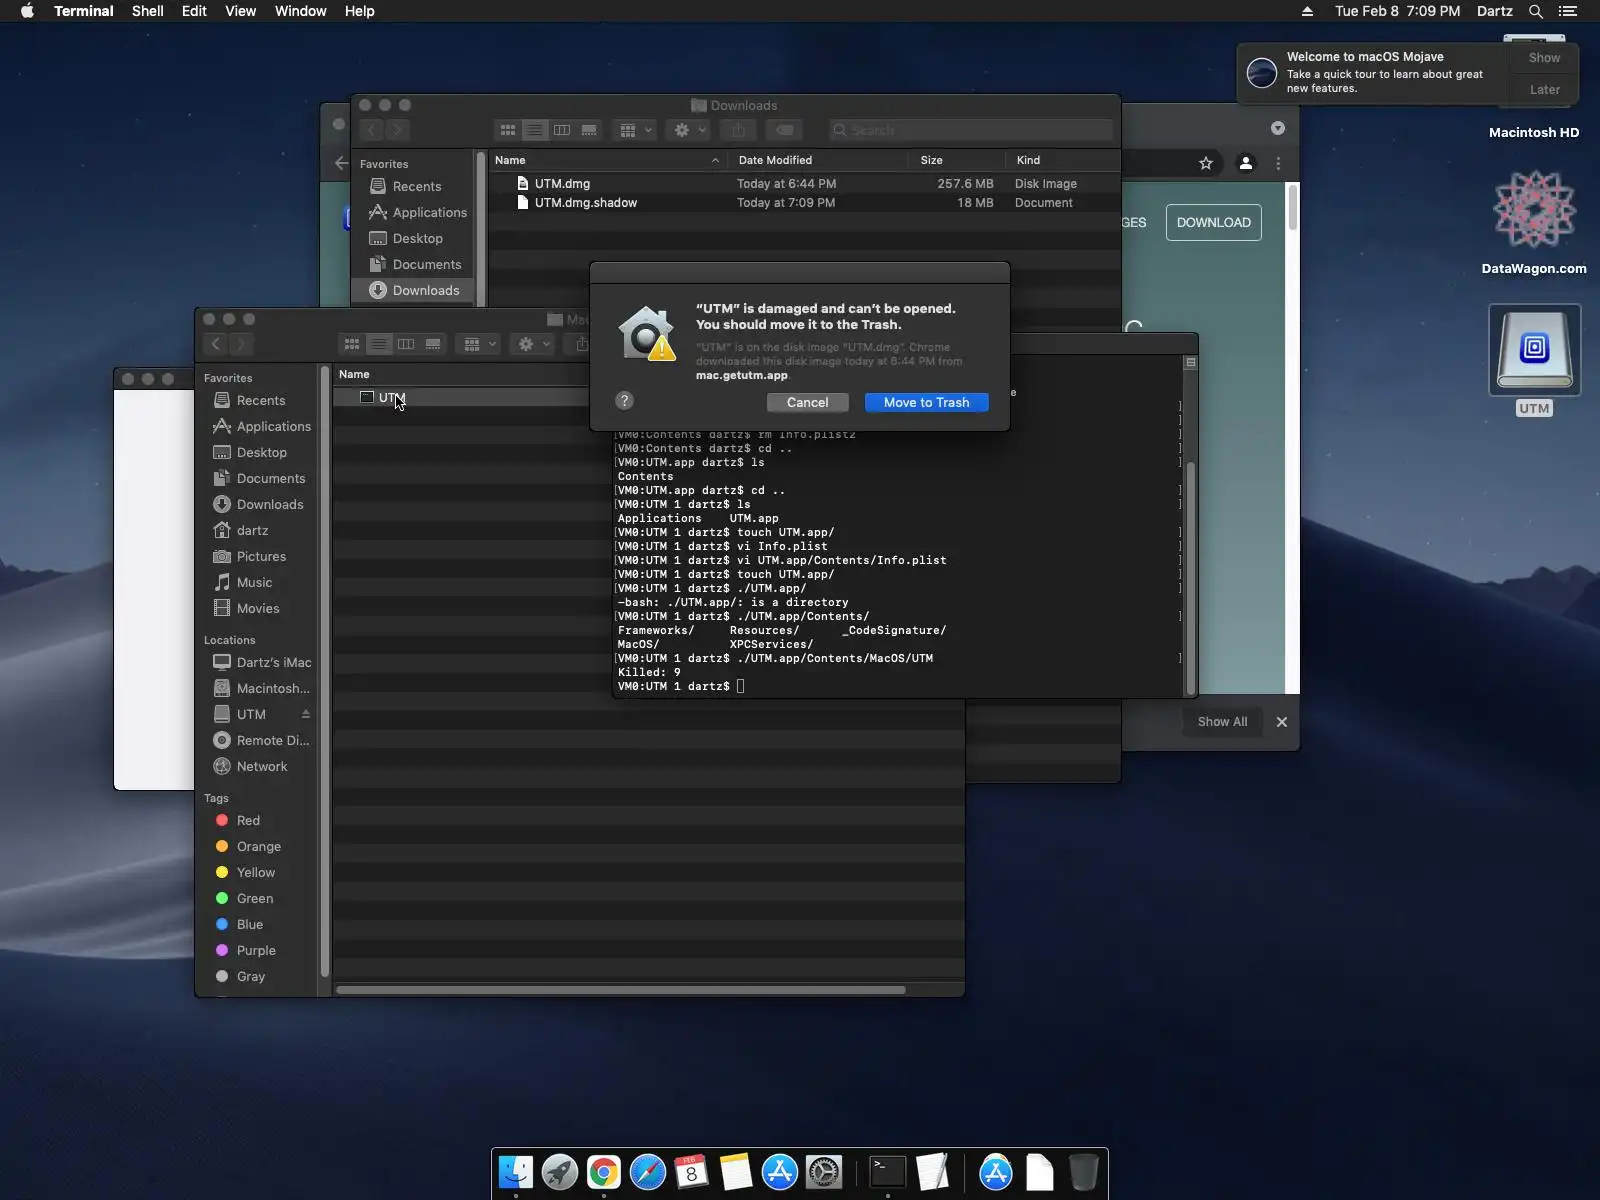Viewport: 1600px width, 1200px height.
Task: Open Safari compass icon in Dock
Action: pyautogui.click(x=648, y=1172)
